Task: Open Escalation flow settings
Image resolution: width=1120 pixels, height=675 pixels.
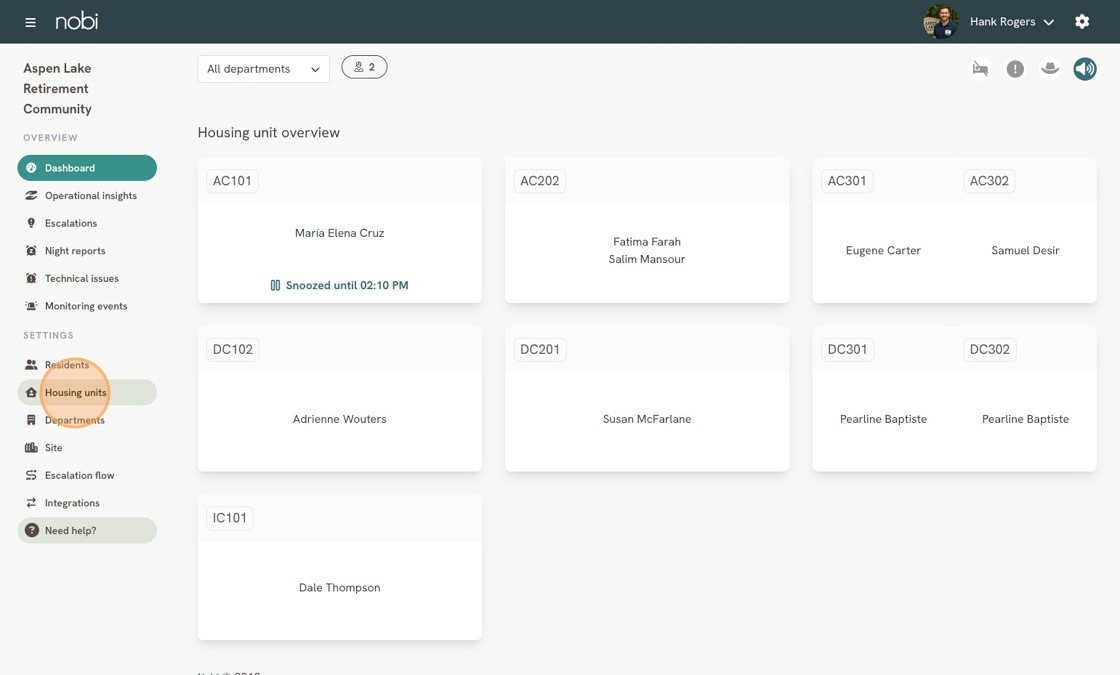Action: click(x=79, y=476)
